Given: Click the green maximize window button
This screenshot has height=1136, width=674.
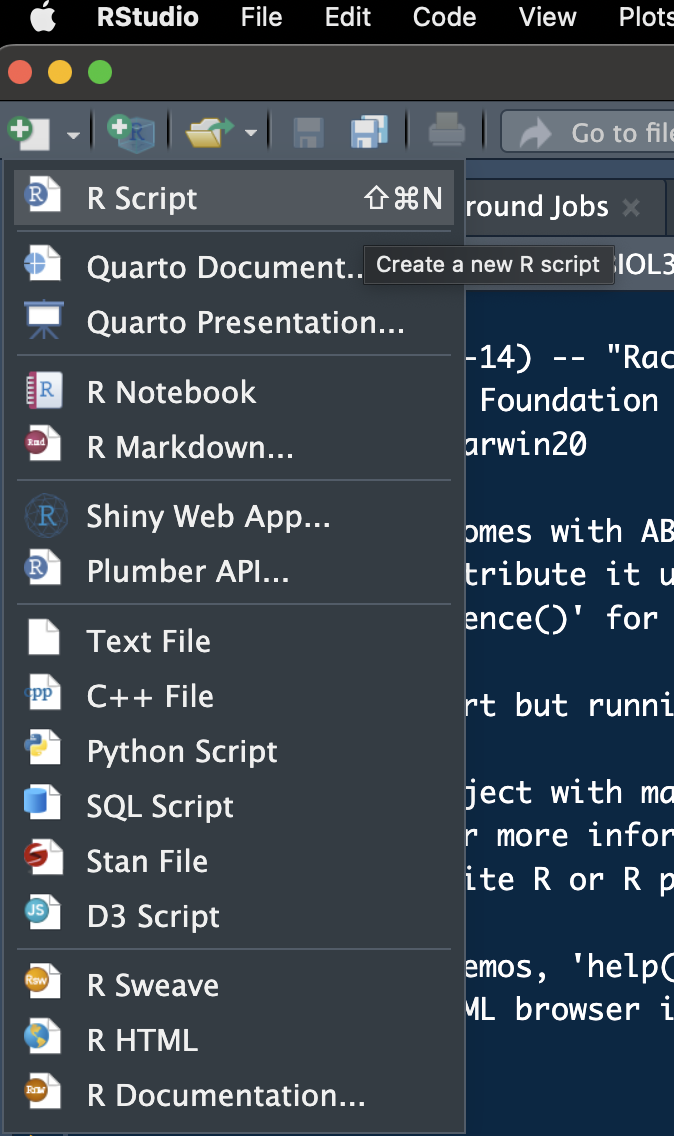Looking at the screenshot, I should pyautogui.click(x=100, y=72).
